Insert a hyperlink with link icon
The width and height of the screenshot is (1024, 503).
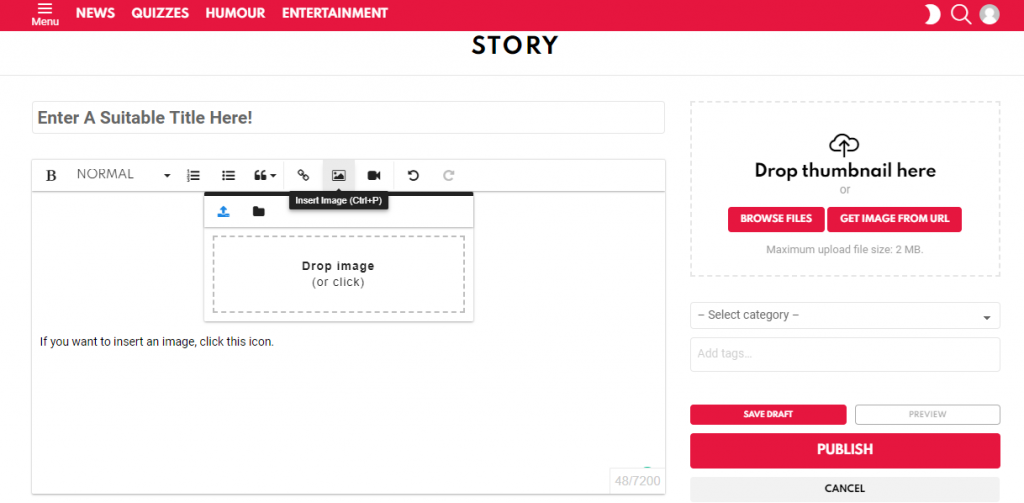303,175
